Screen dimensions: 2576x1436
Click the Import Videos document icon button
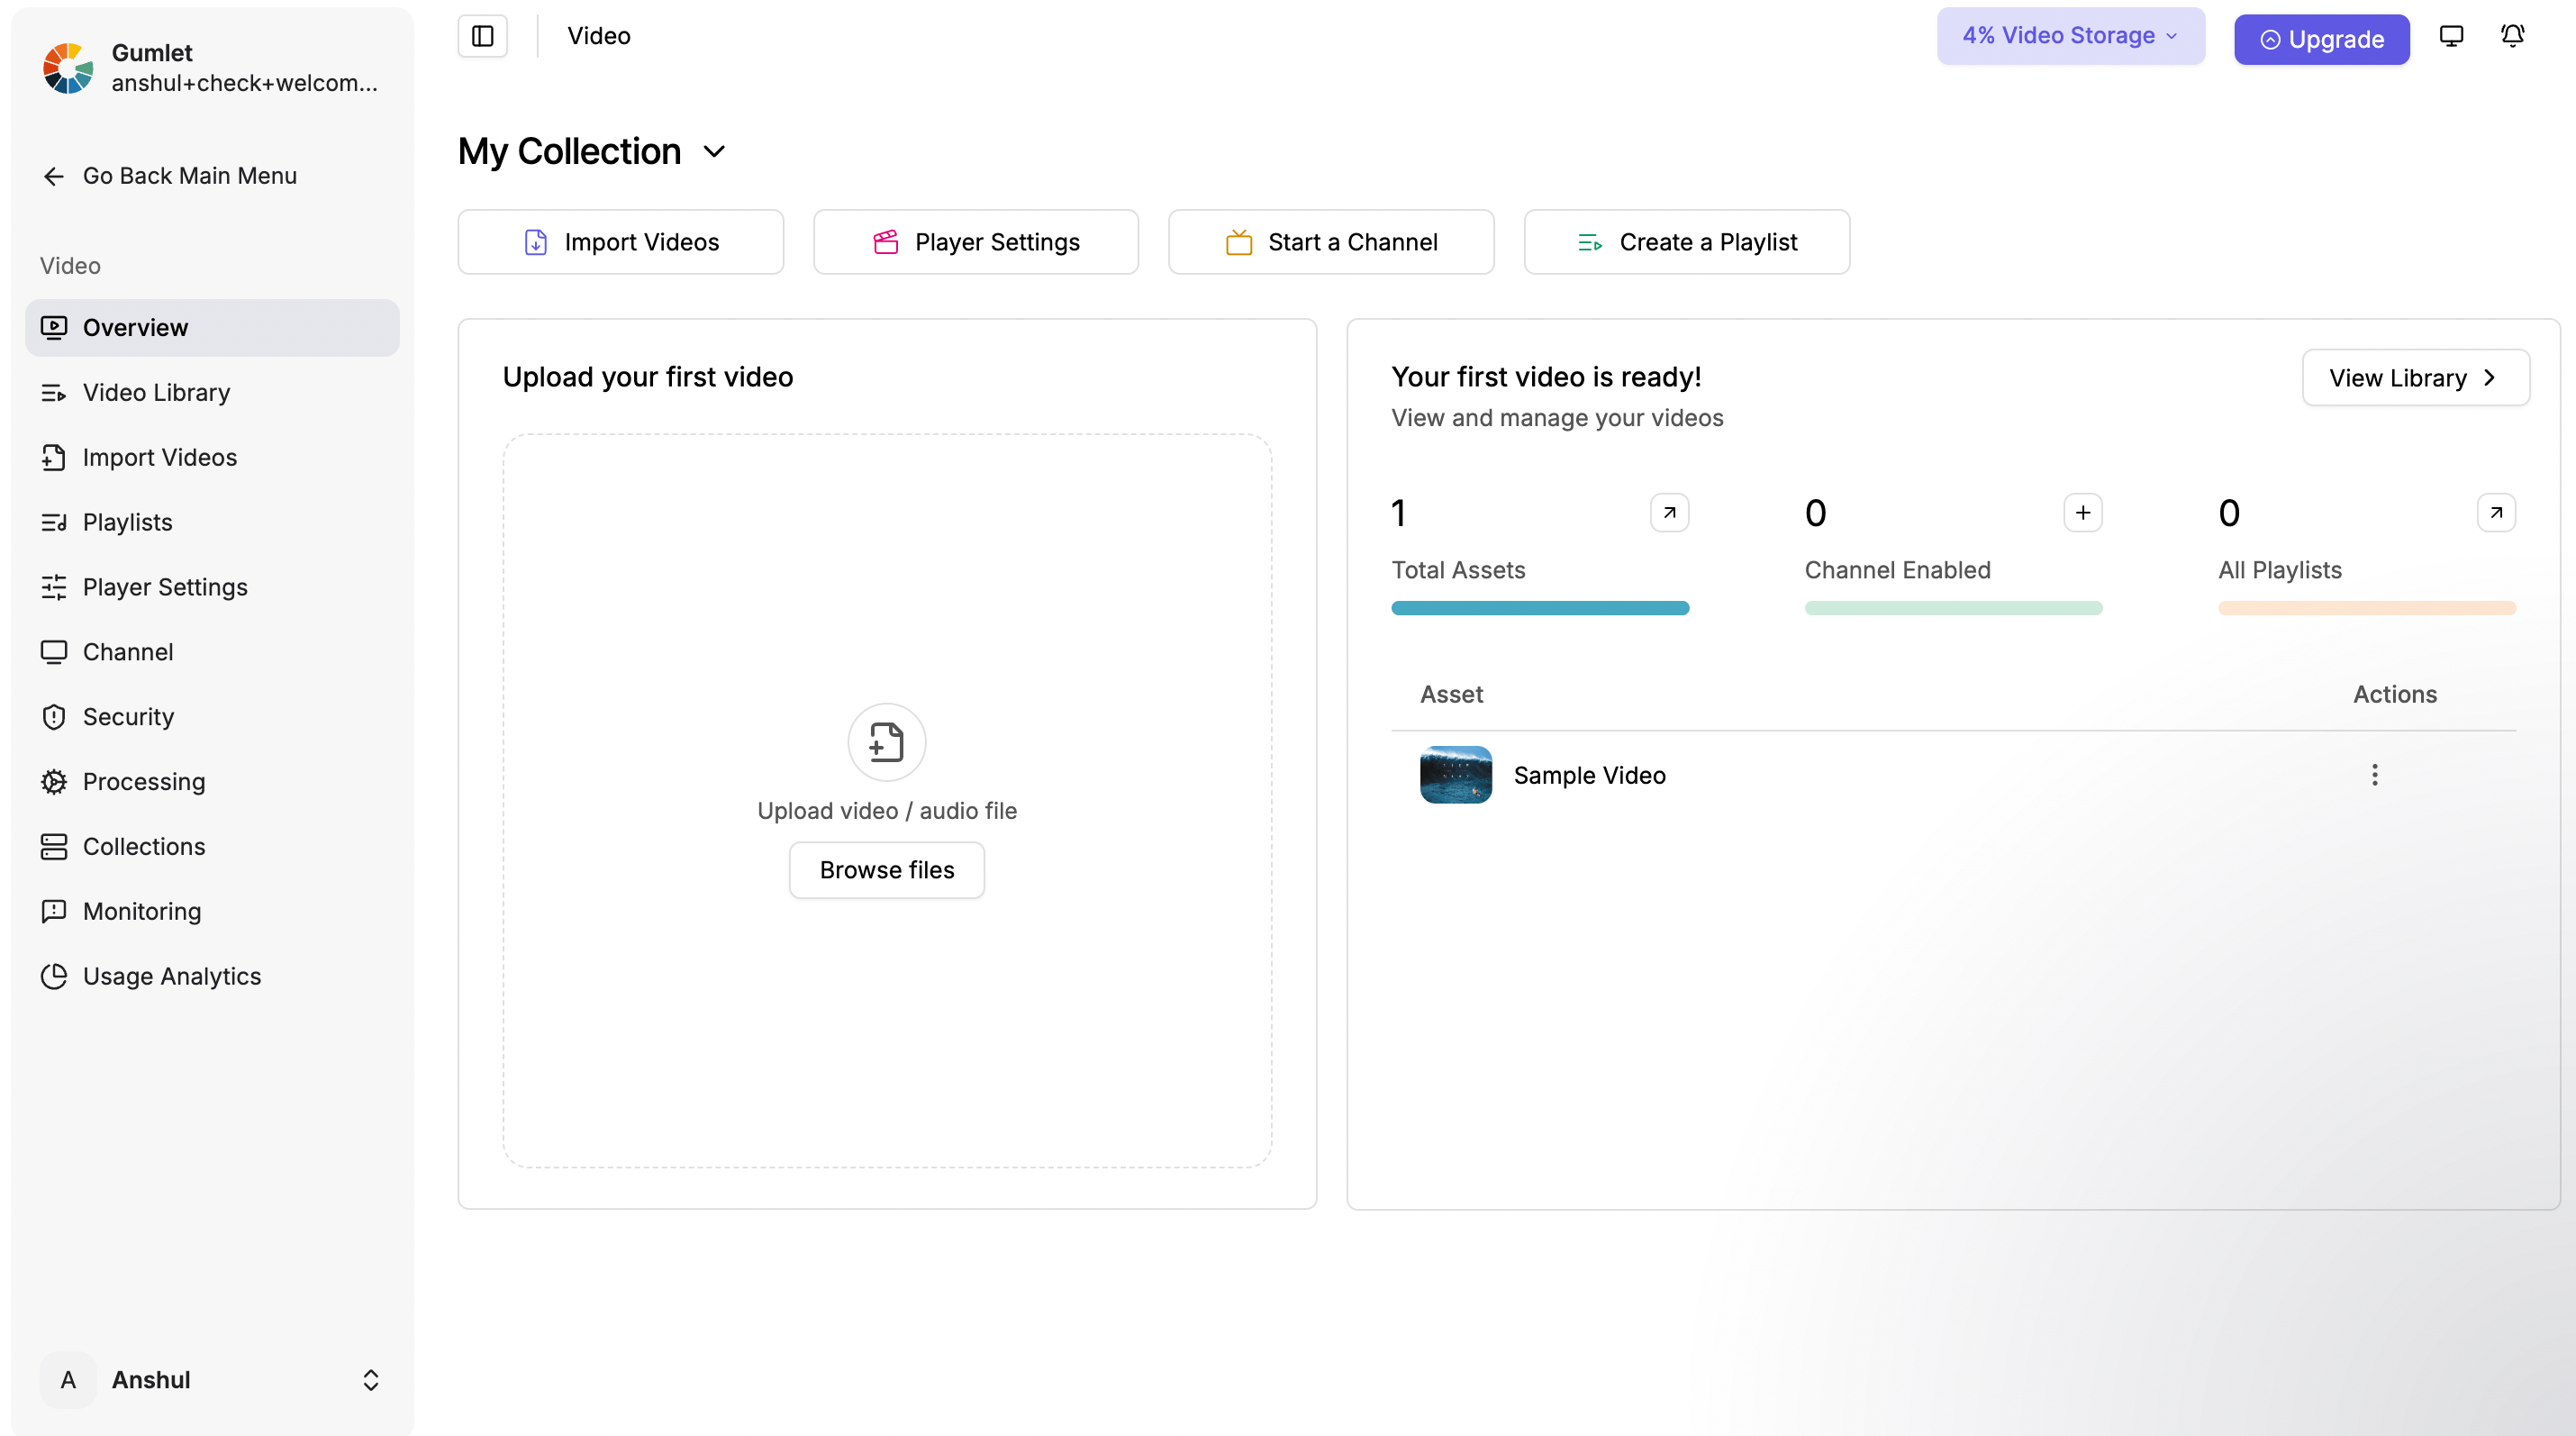click(536, 242)
